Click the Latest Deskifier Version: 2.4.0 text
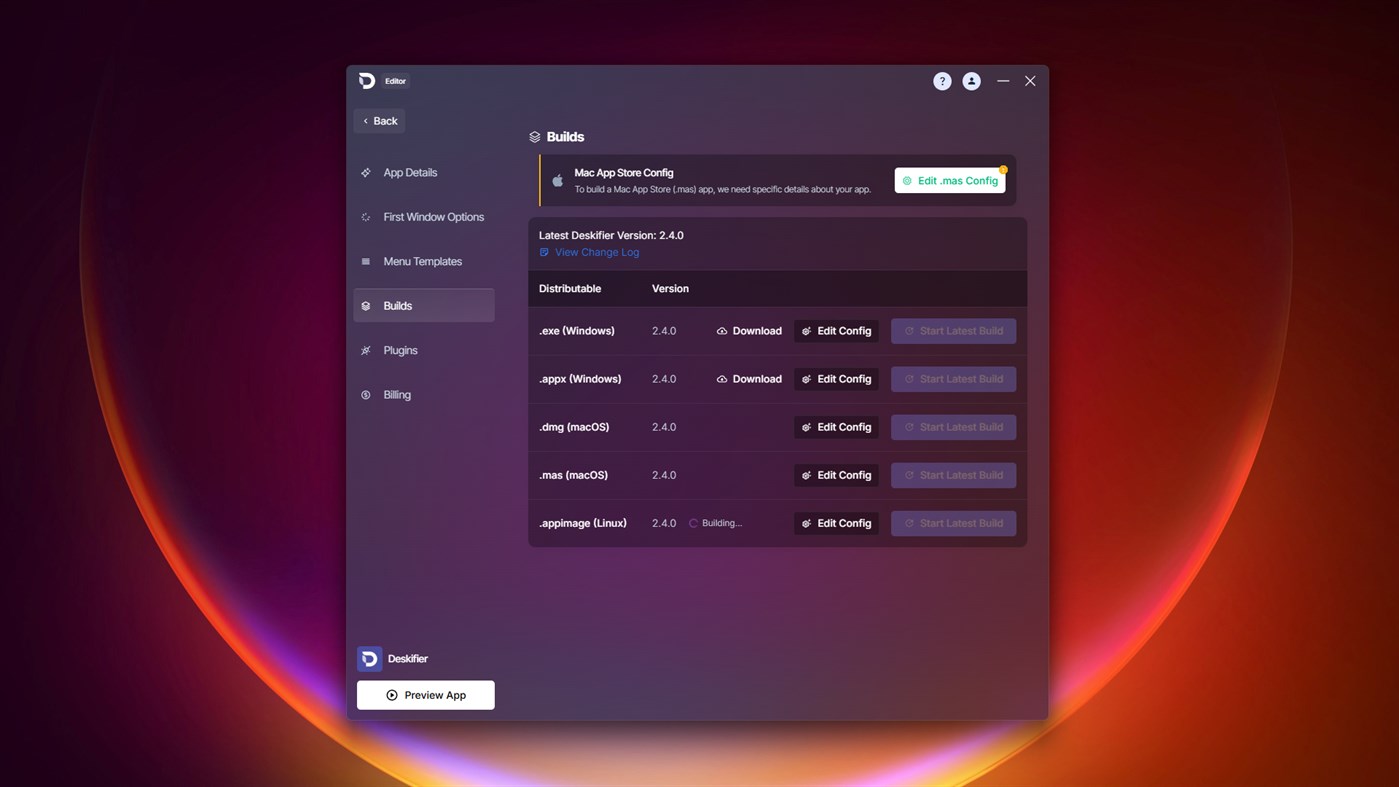The height and width of the screenshot is (787, 1399). coord(611,236)
